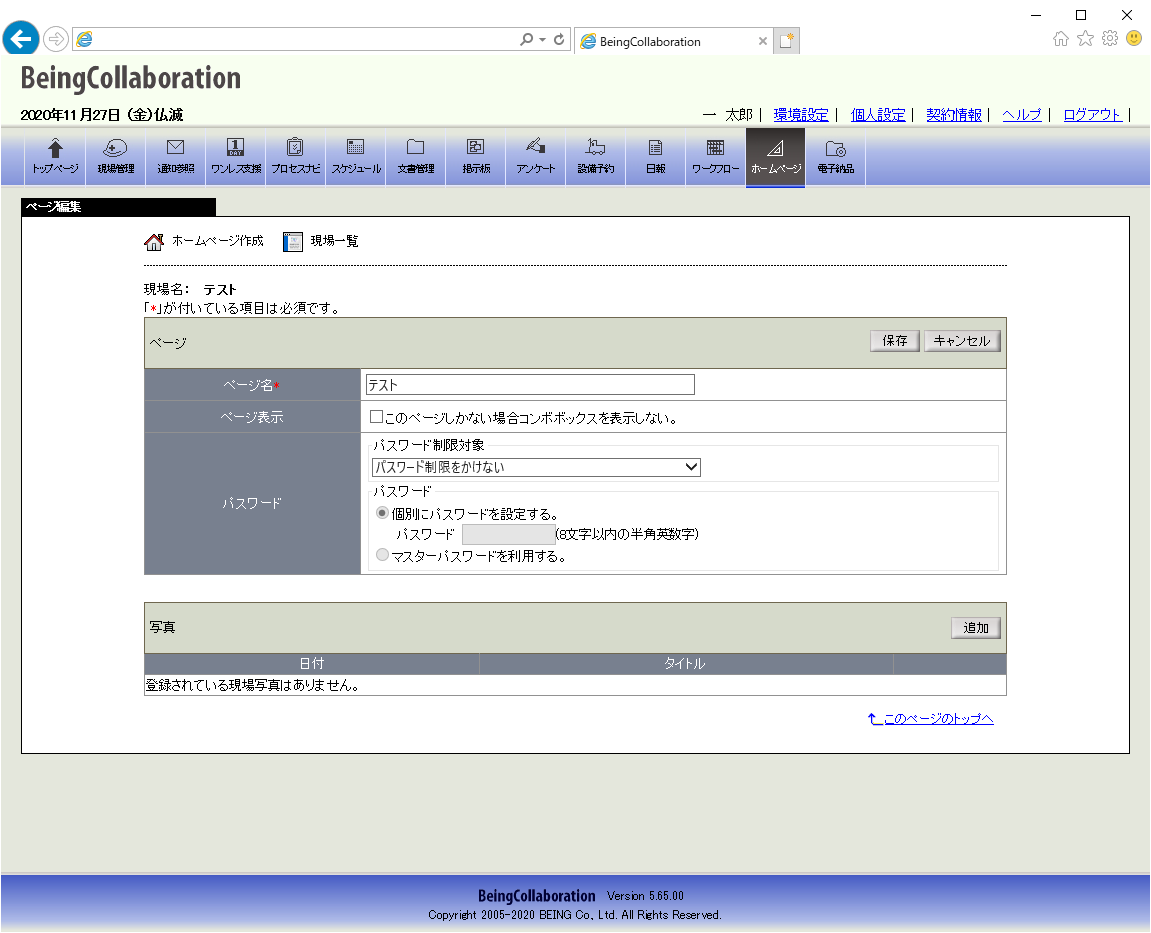Screen dimensions: 1151x933
Task: Expand パスワード制限対象 dropdown
Action: [x=536, y=467]
